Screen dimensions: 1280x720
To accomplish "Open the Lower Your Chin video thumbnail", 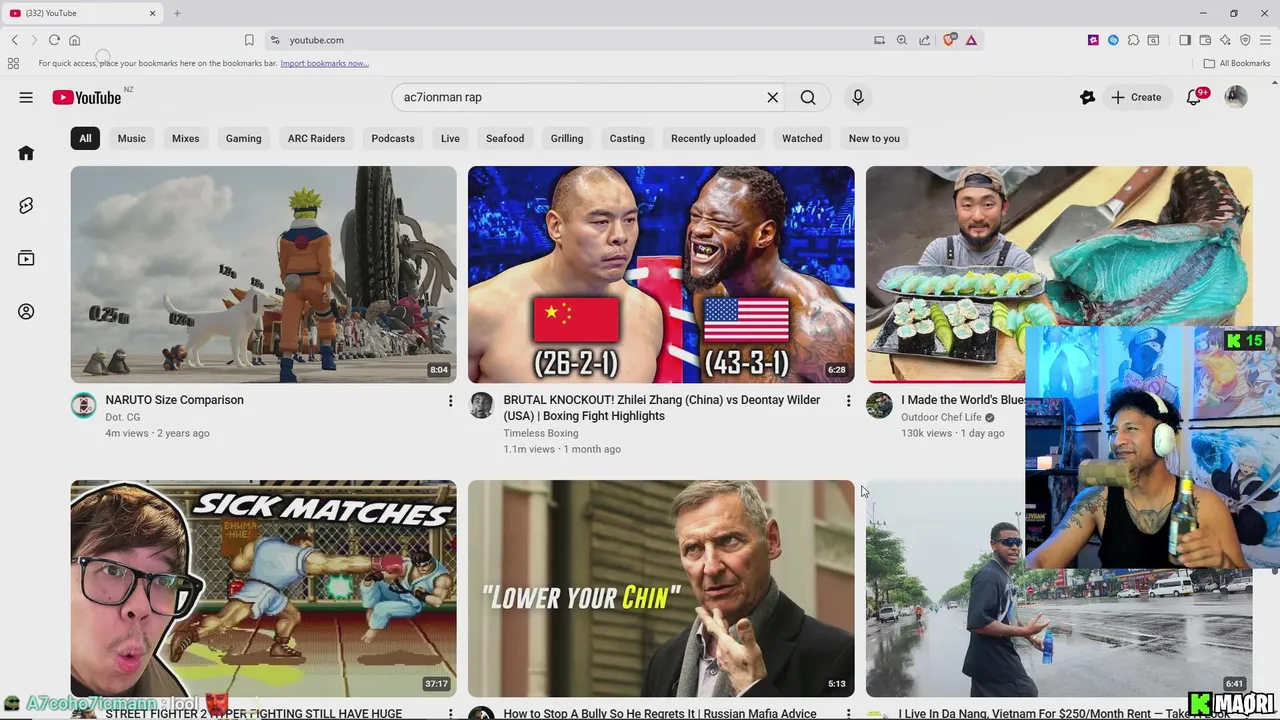I will 661,588.
